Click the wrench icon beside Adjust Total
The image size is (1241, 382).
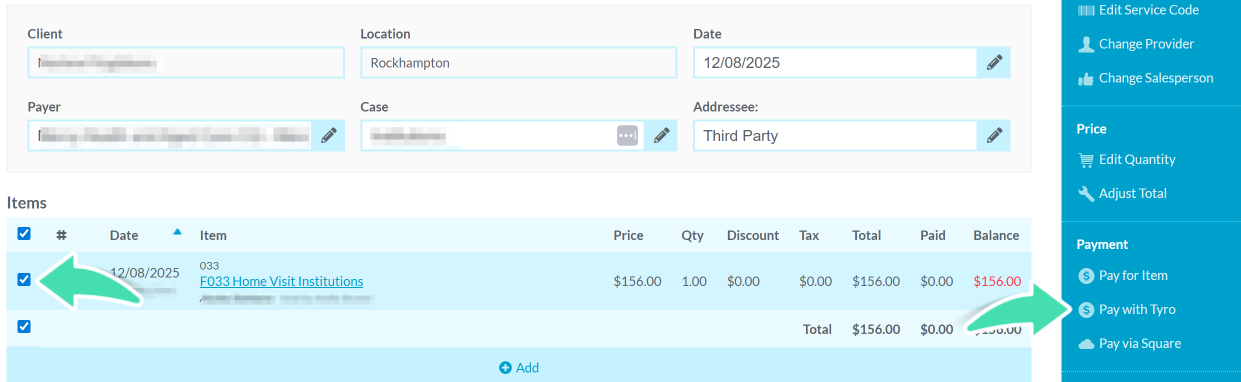pyautogui.click(x=1085, y=194)
